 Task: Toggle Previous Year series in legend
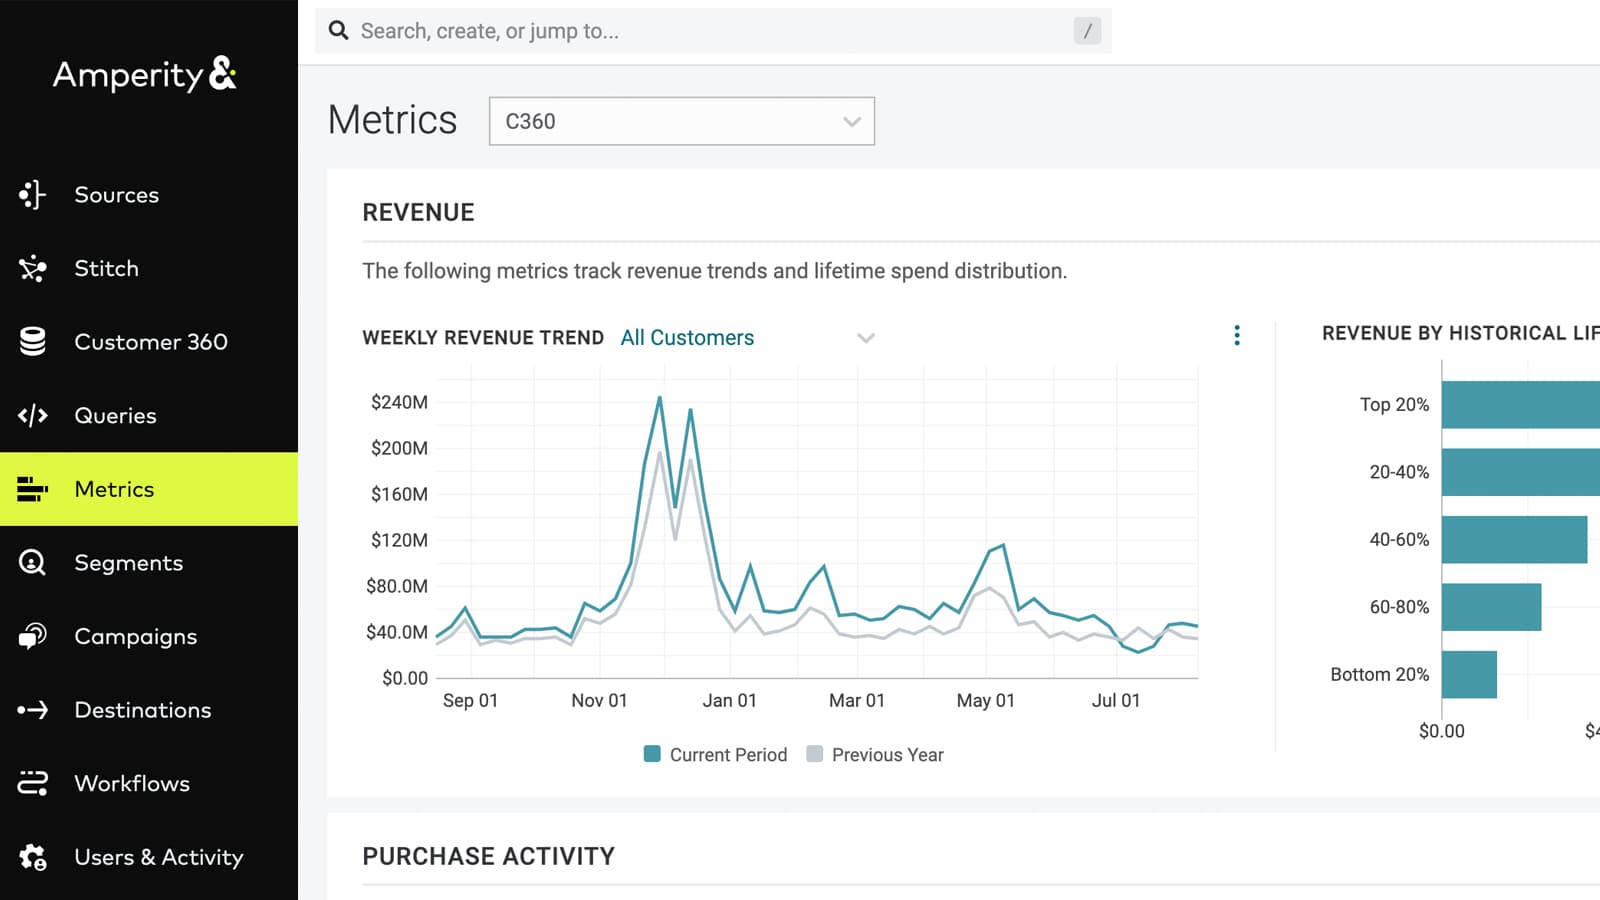875,755
